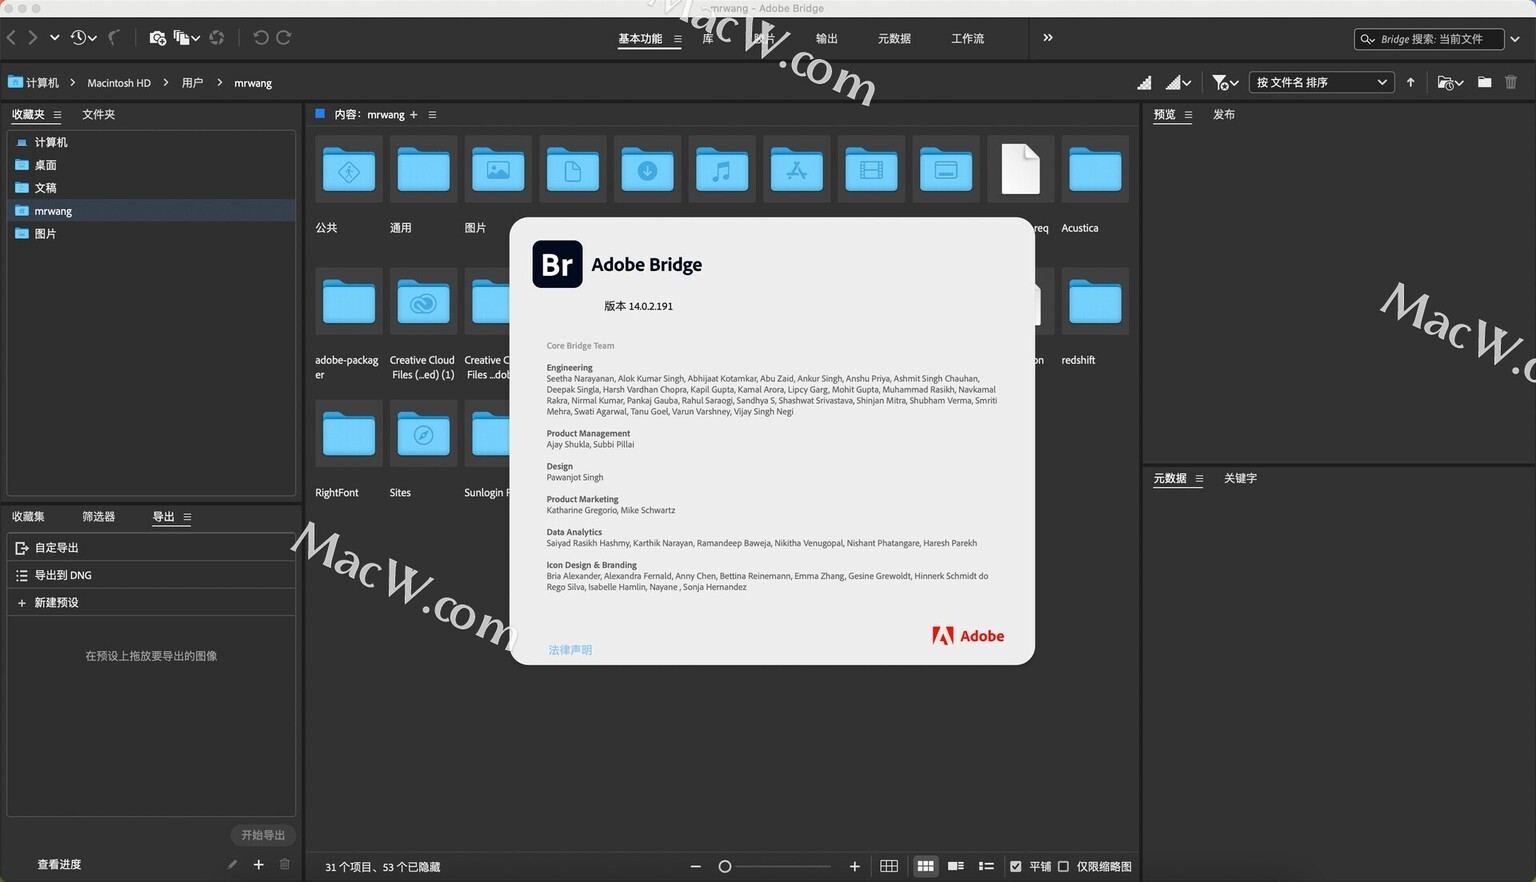Go back with the left arrow
Screen dimensions: 1536x882
click(x=12, y=38)
